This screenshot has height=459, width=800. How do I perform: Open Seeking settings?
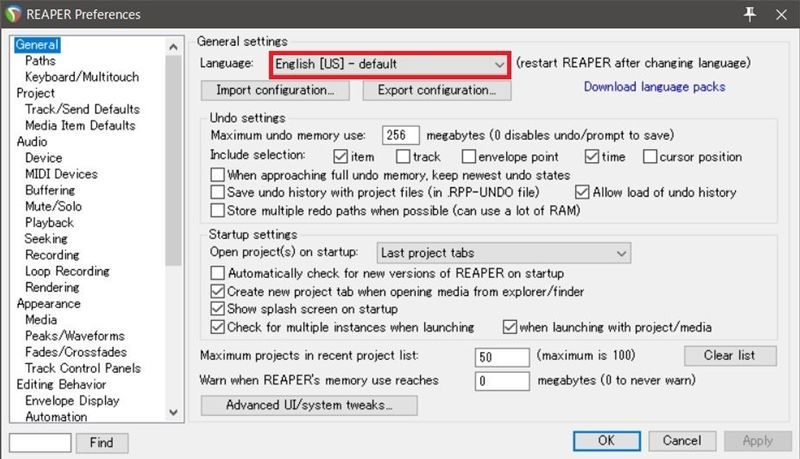(46, 239)
